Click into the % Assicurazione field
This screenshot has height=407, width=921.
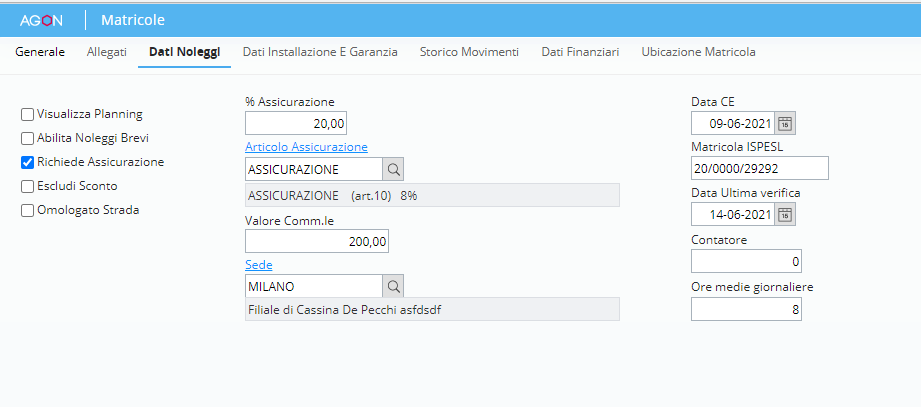click(296, 123)
